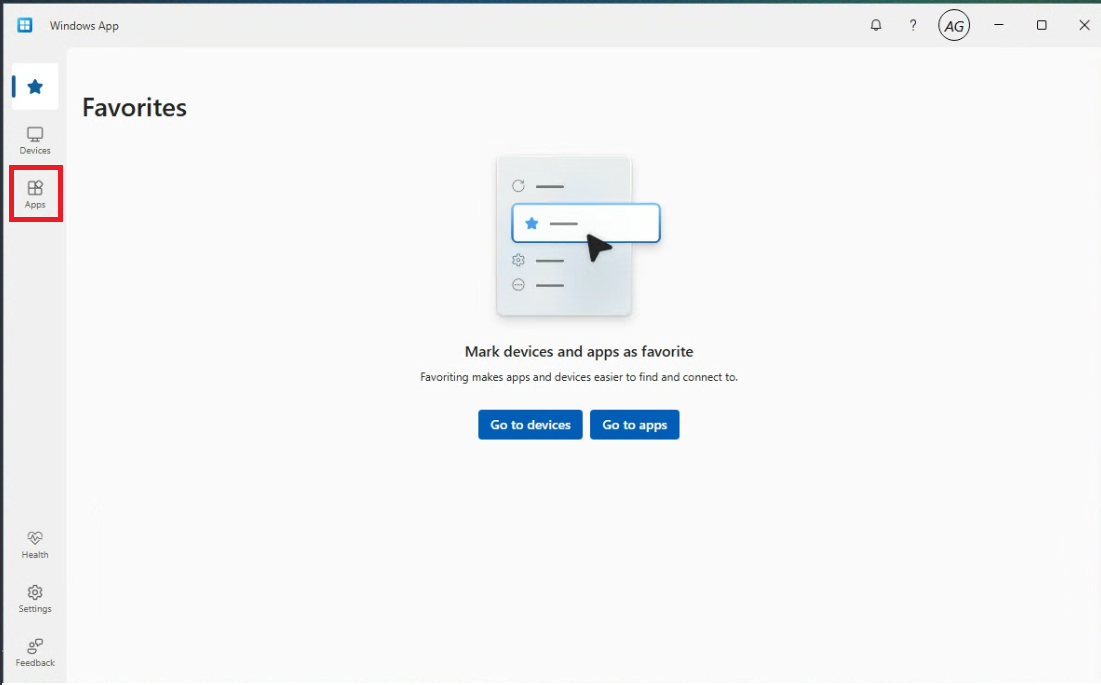Screen dimensions: 1101x685
Task: Close the Windows App window
Action: tap(1083, 25)
